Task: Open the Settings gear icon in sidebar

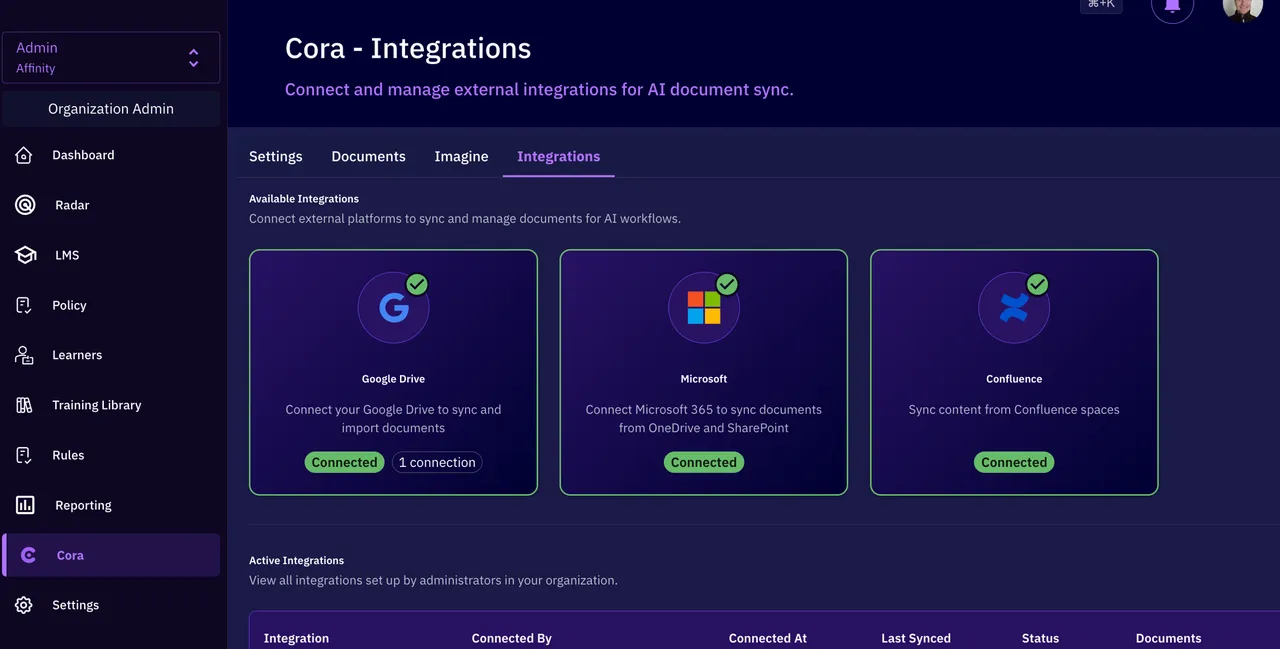Action: tap(24, 605)
